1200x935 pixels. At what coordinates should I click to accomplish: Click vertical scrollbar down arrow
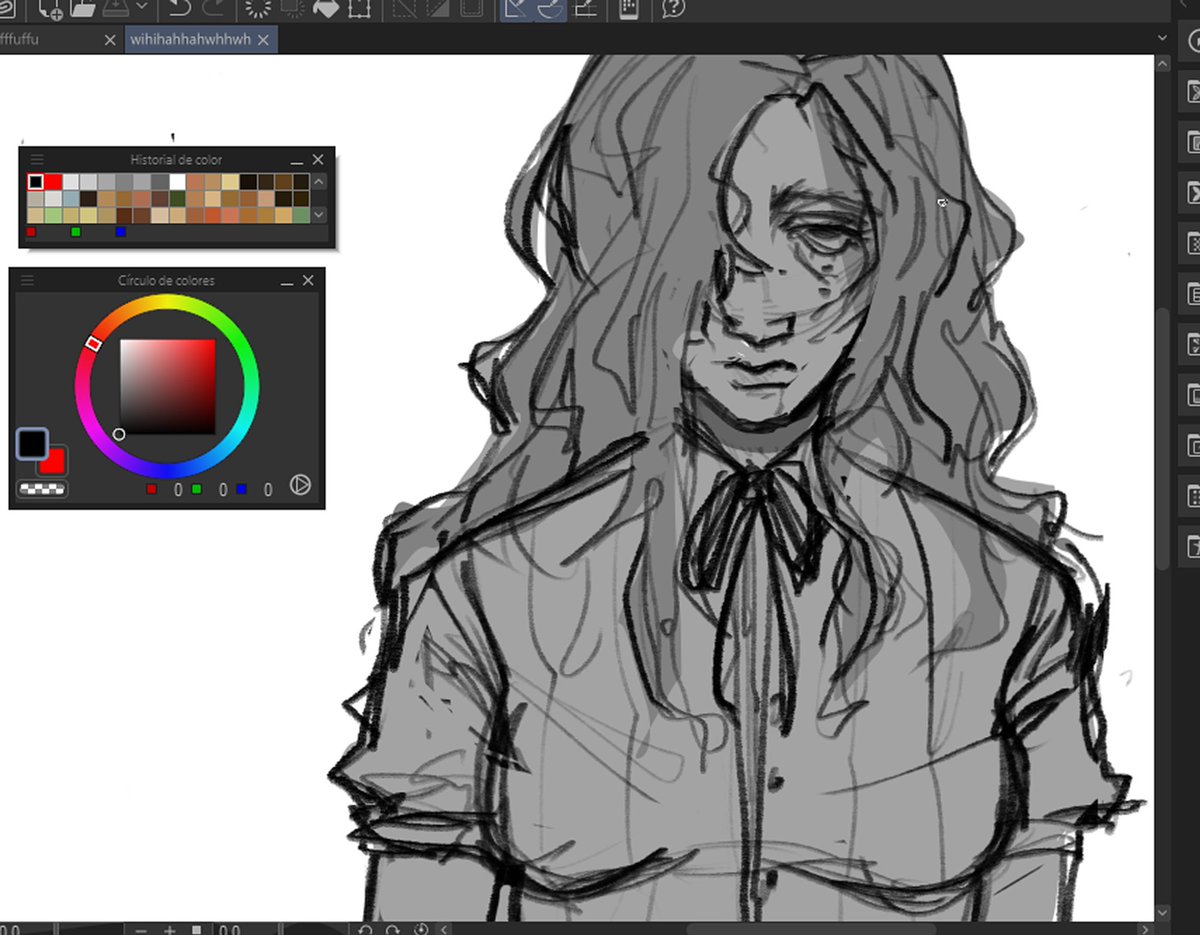coord(1162,913)
